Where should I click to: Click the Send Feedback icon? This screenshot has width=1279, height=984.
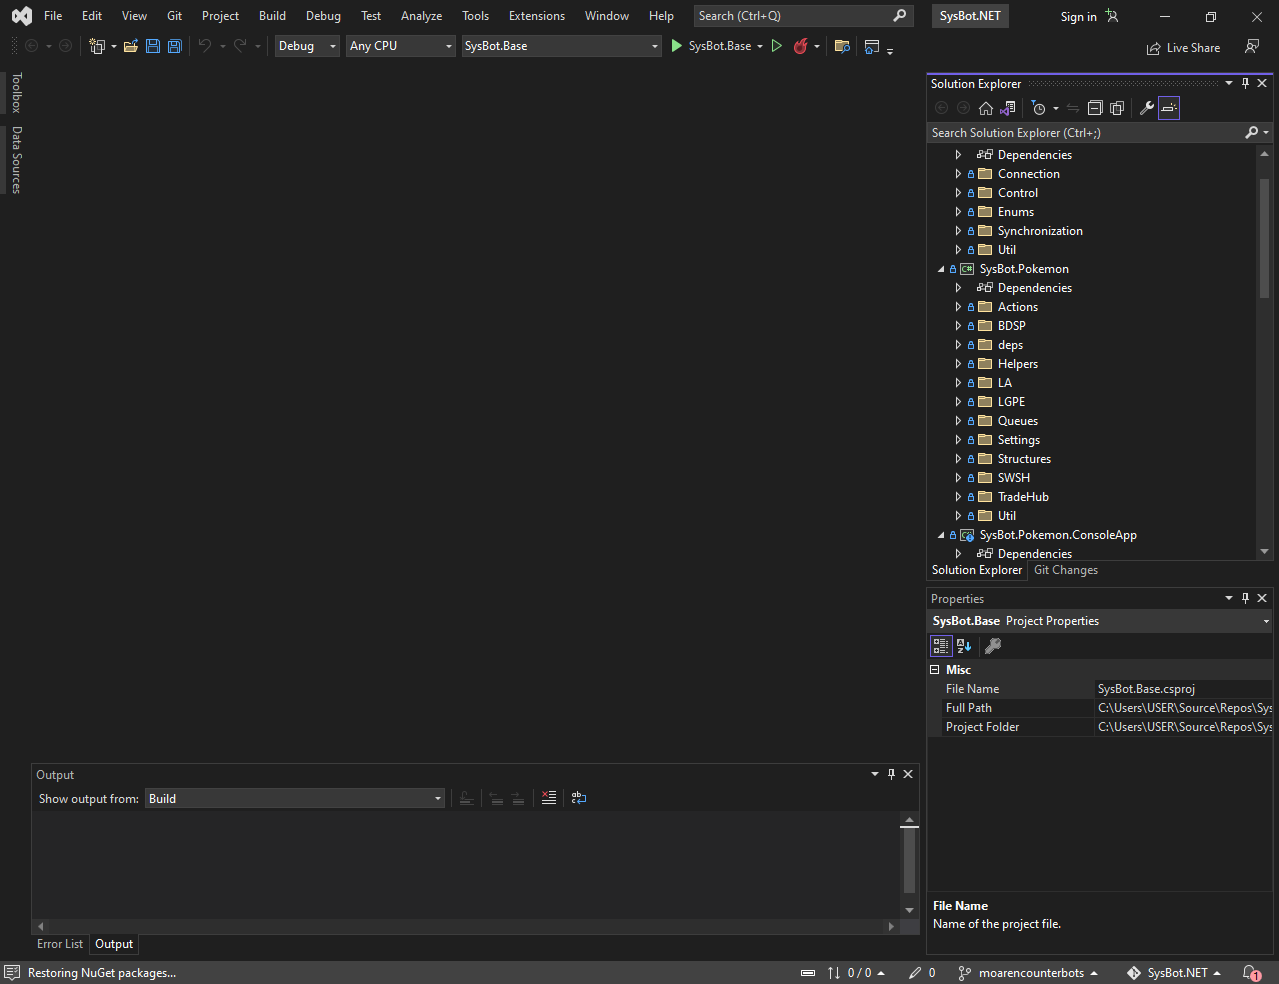(1252, 47)
